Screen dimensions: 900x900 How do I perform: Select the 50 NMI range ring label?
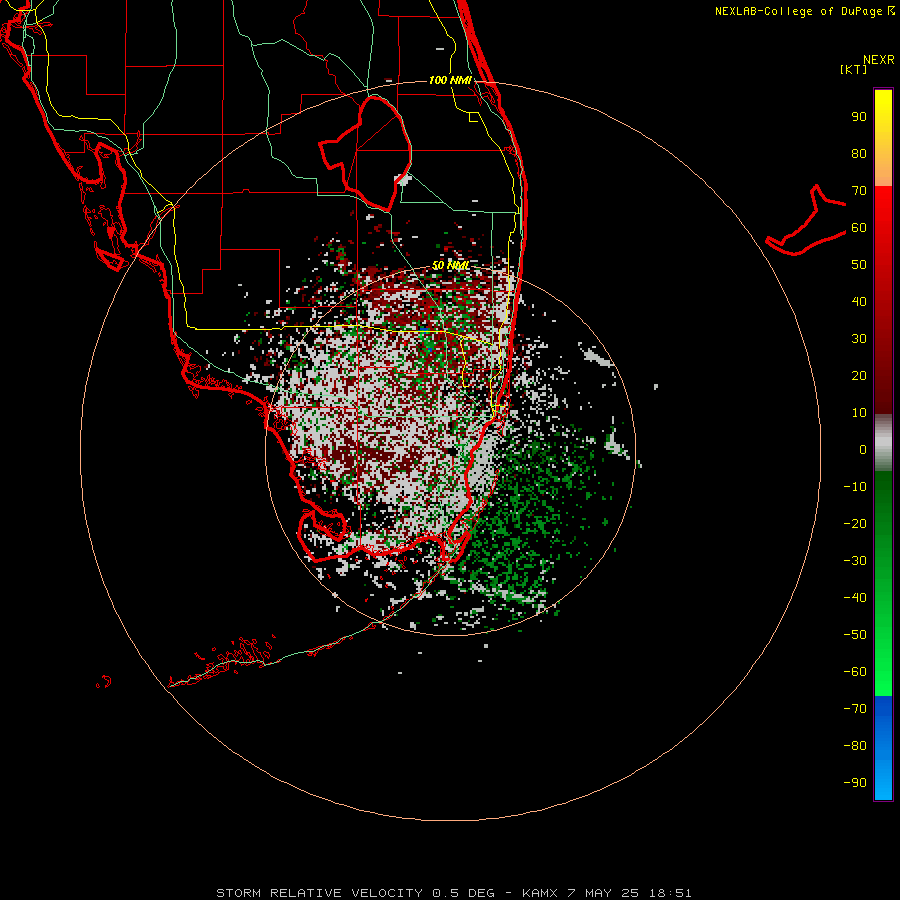tap(451, 265)
